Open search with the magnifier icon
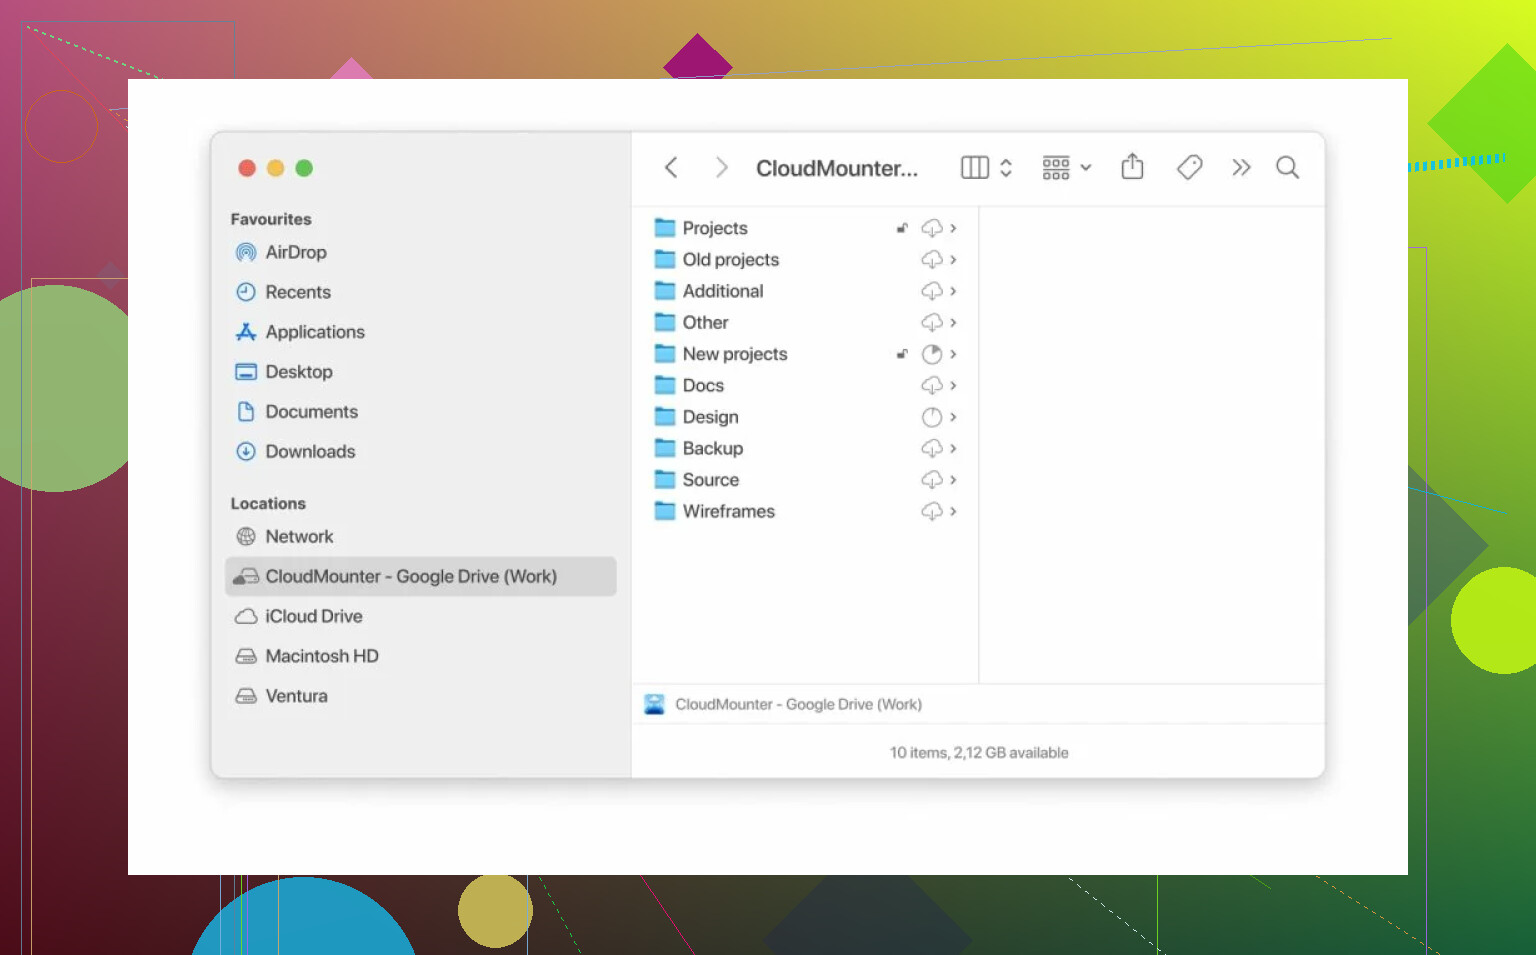Viewport: 1536px width, 955px height. 1288,168
